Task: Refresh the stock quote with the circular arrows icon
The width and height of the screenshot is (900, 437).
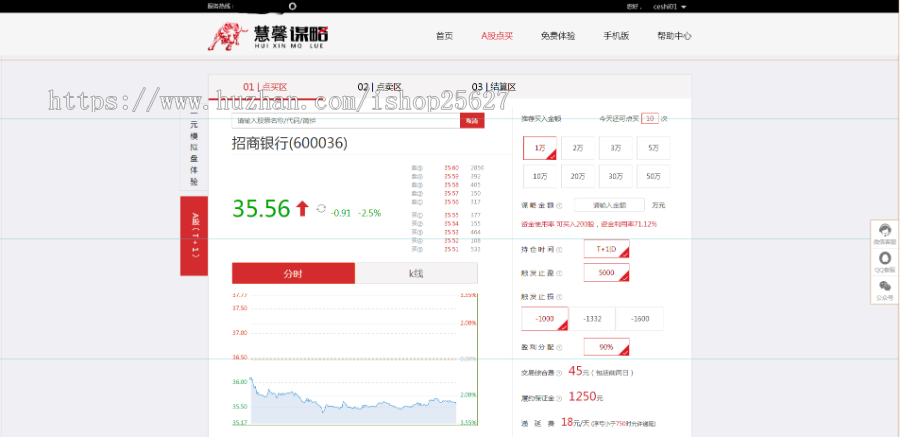Action: point(321,208)
